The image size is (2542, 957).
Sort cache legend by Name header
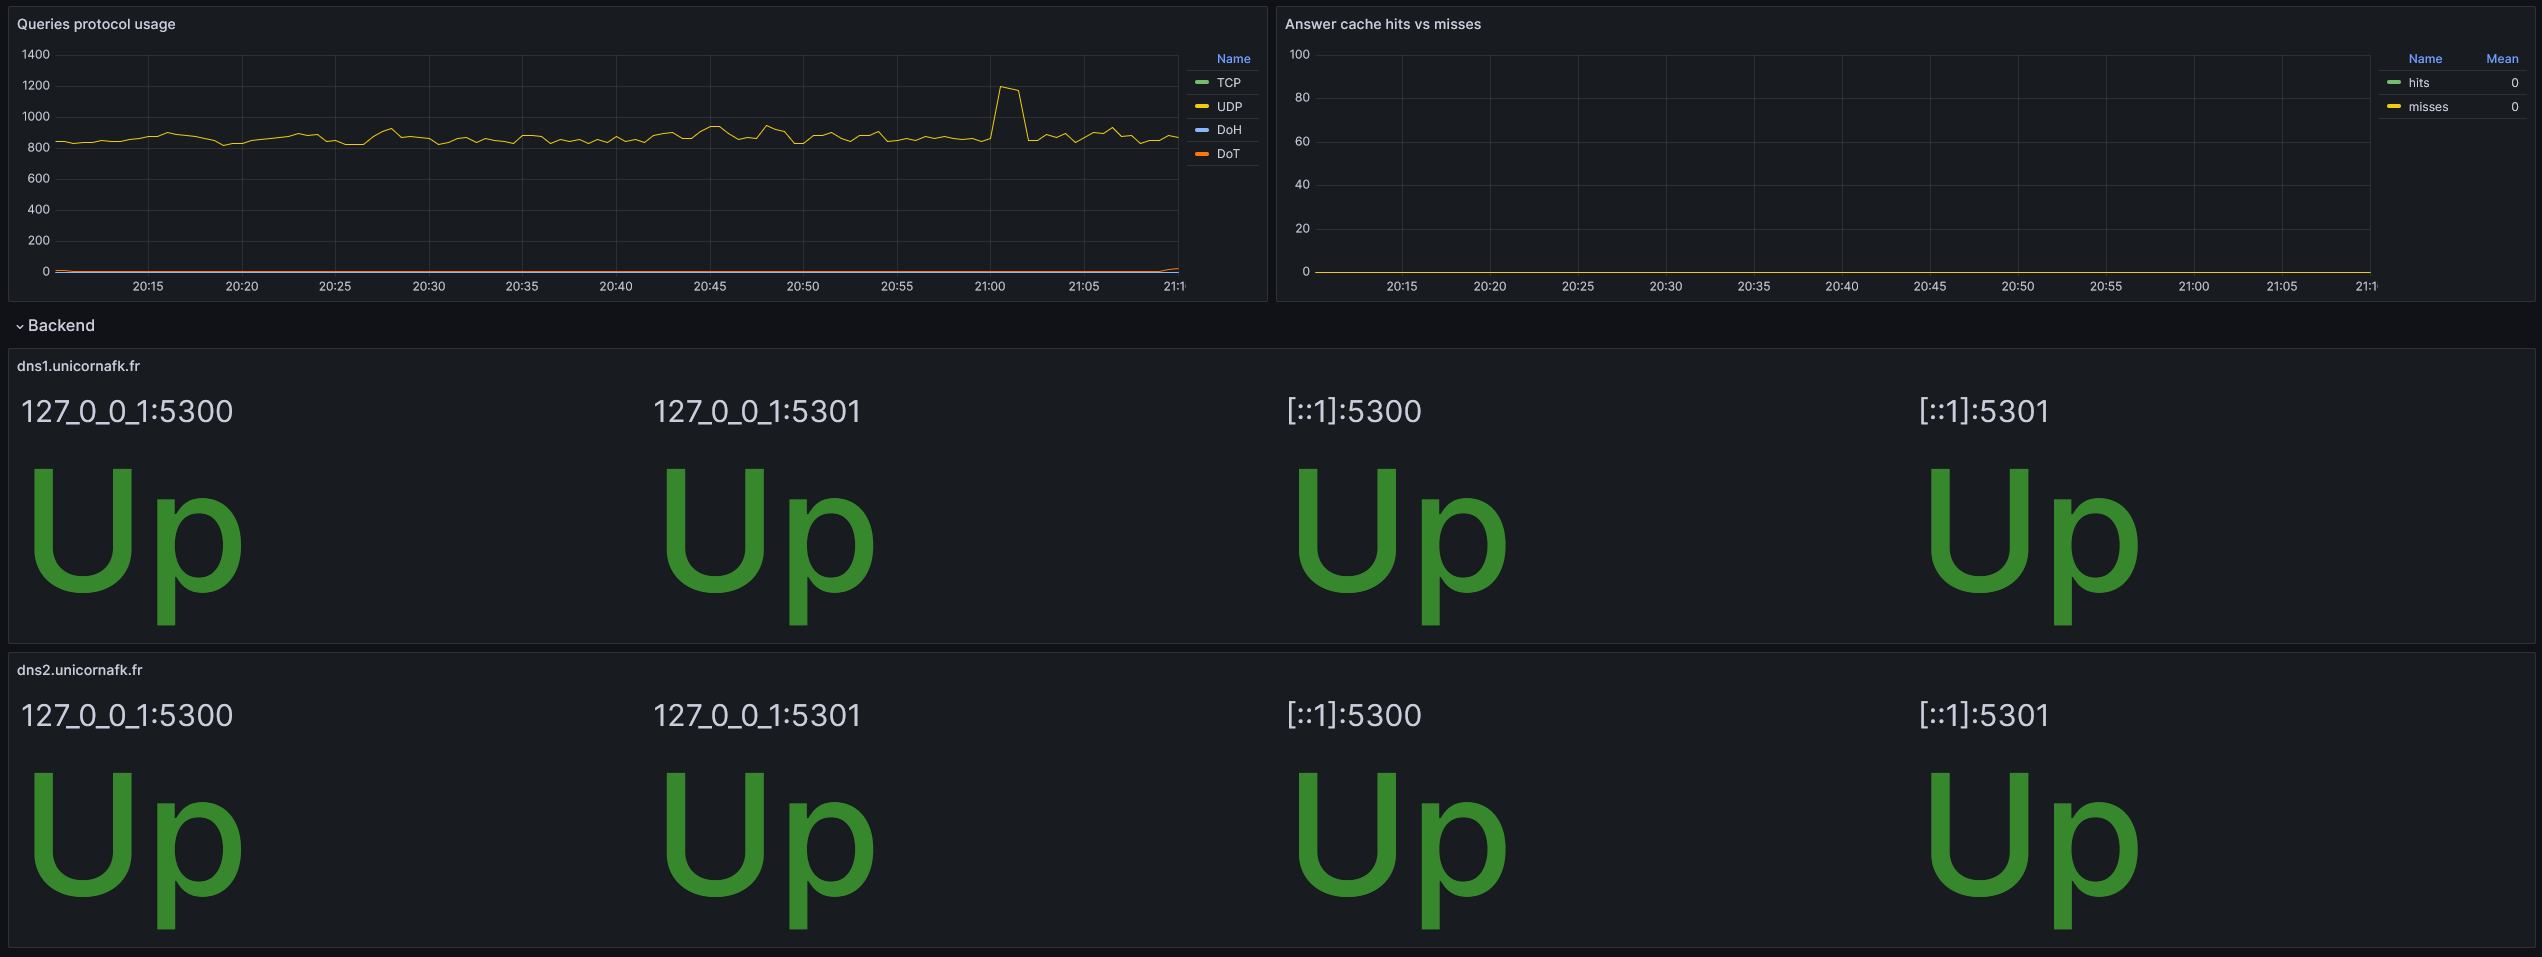[2424, 59]
